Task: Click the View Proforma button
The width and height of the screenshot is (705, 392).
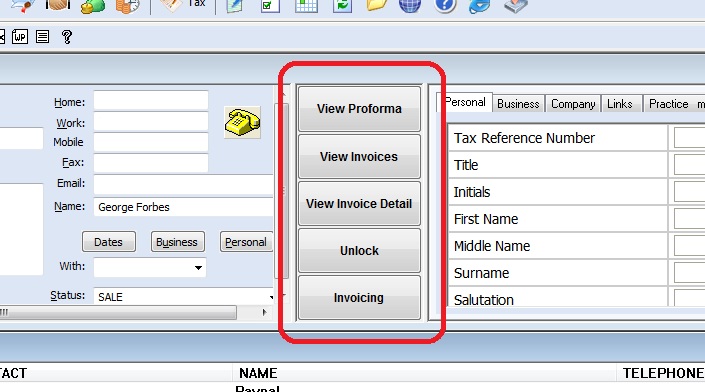Action: (x=359, y=108)
